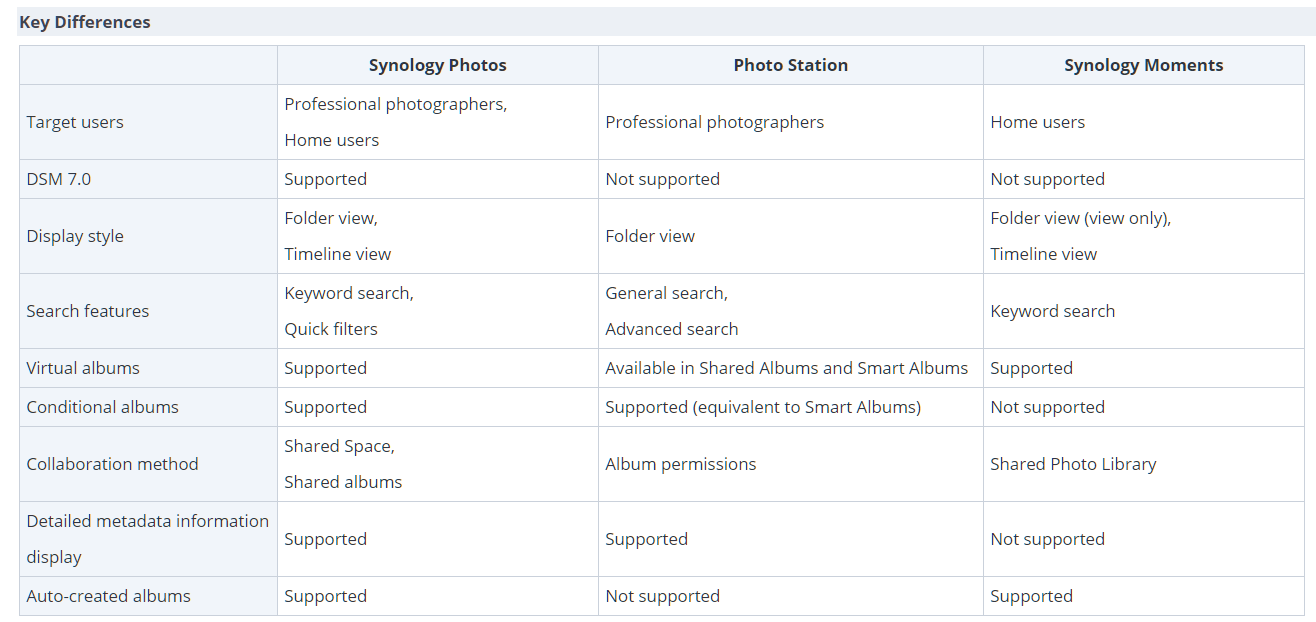The image size is (1316, 622).
Task: Select the Collaboration method row label
Action: [x=112, y=464]
